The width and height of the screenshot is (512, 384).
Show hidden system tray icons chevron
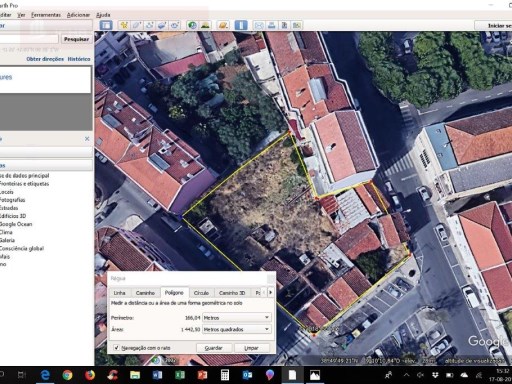point(406,375)
